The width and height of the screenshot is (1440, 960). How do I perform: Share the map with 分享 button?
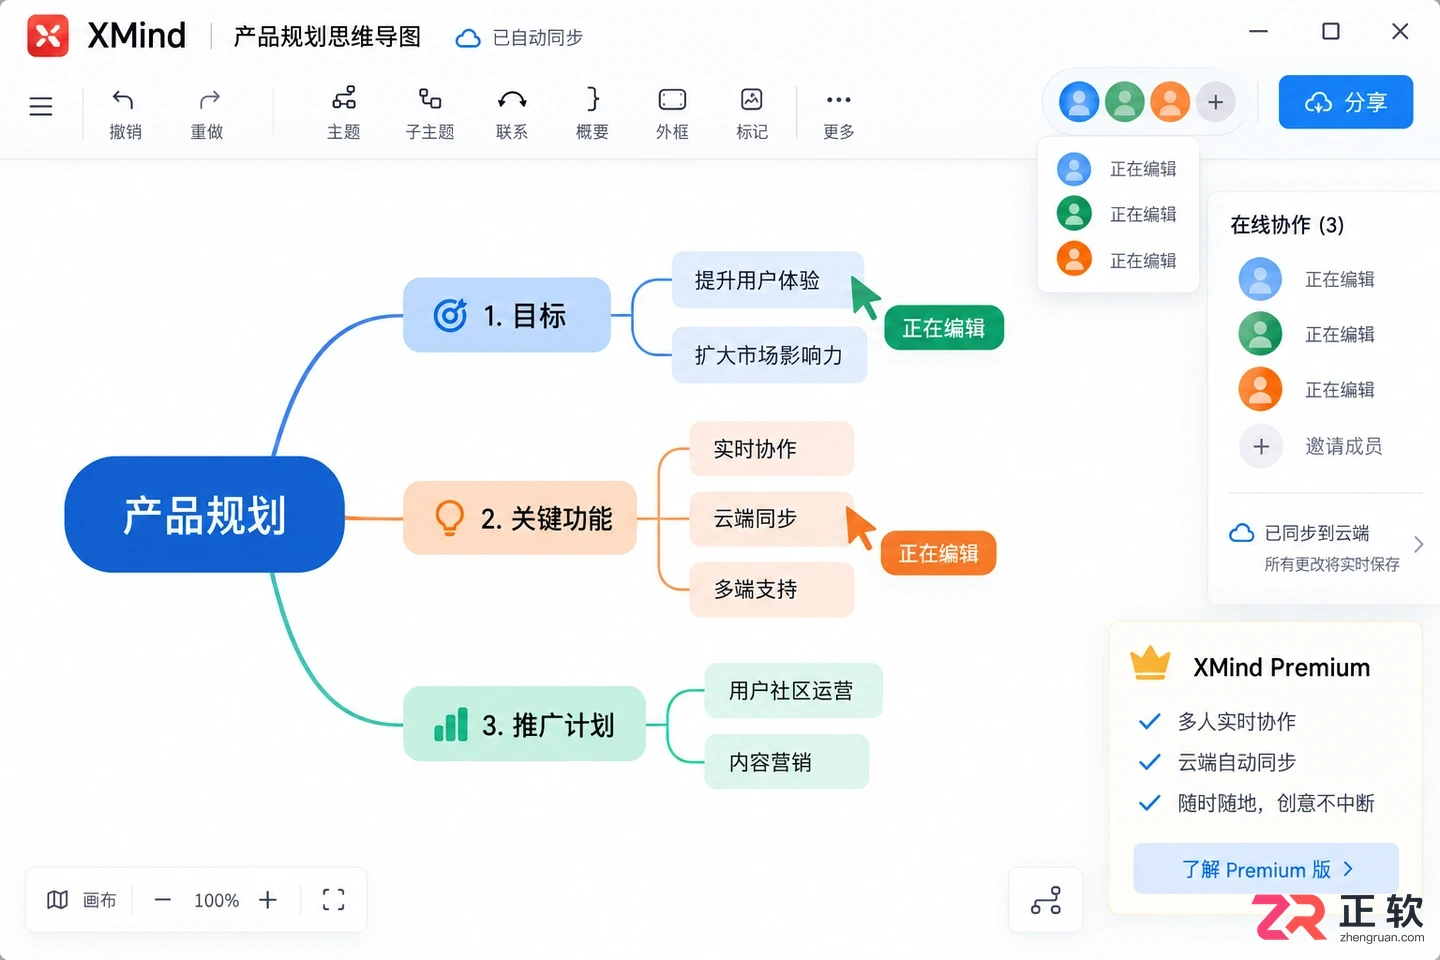(1346, 102)
